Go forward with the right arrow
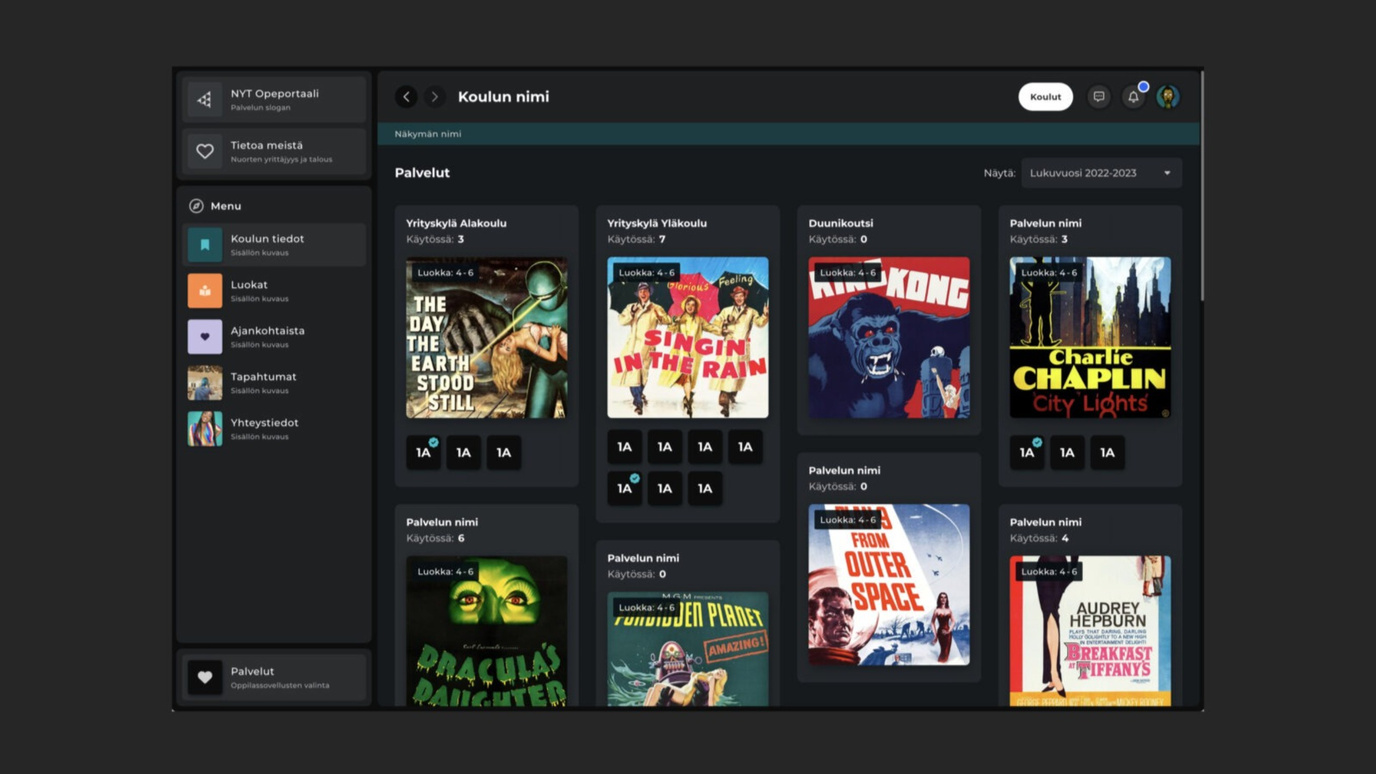The width and height of the screenshot is (1376, 774). click(x=434, y=97)
